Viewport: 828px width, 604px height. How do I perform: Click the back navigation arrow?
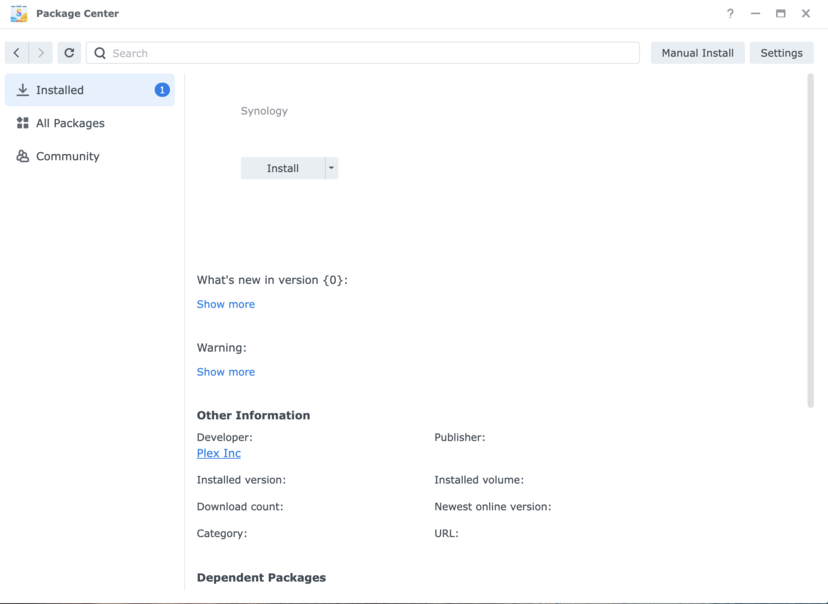click(17, 53)
